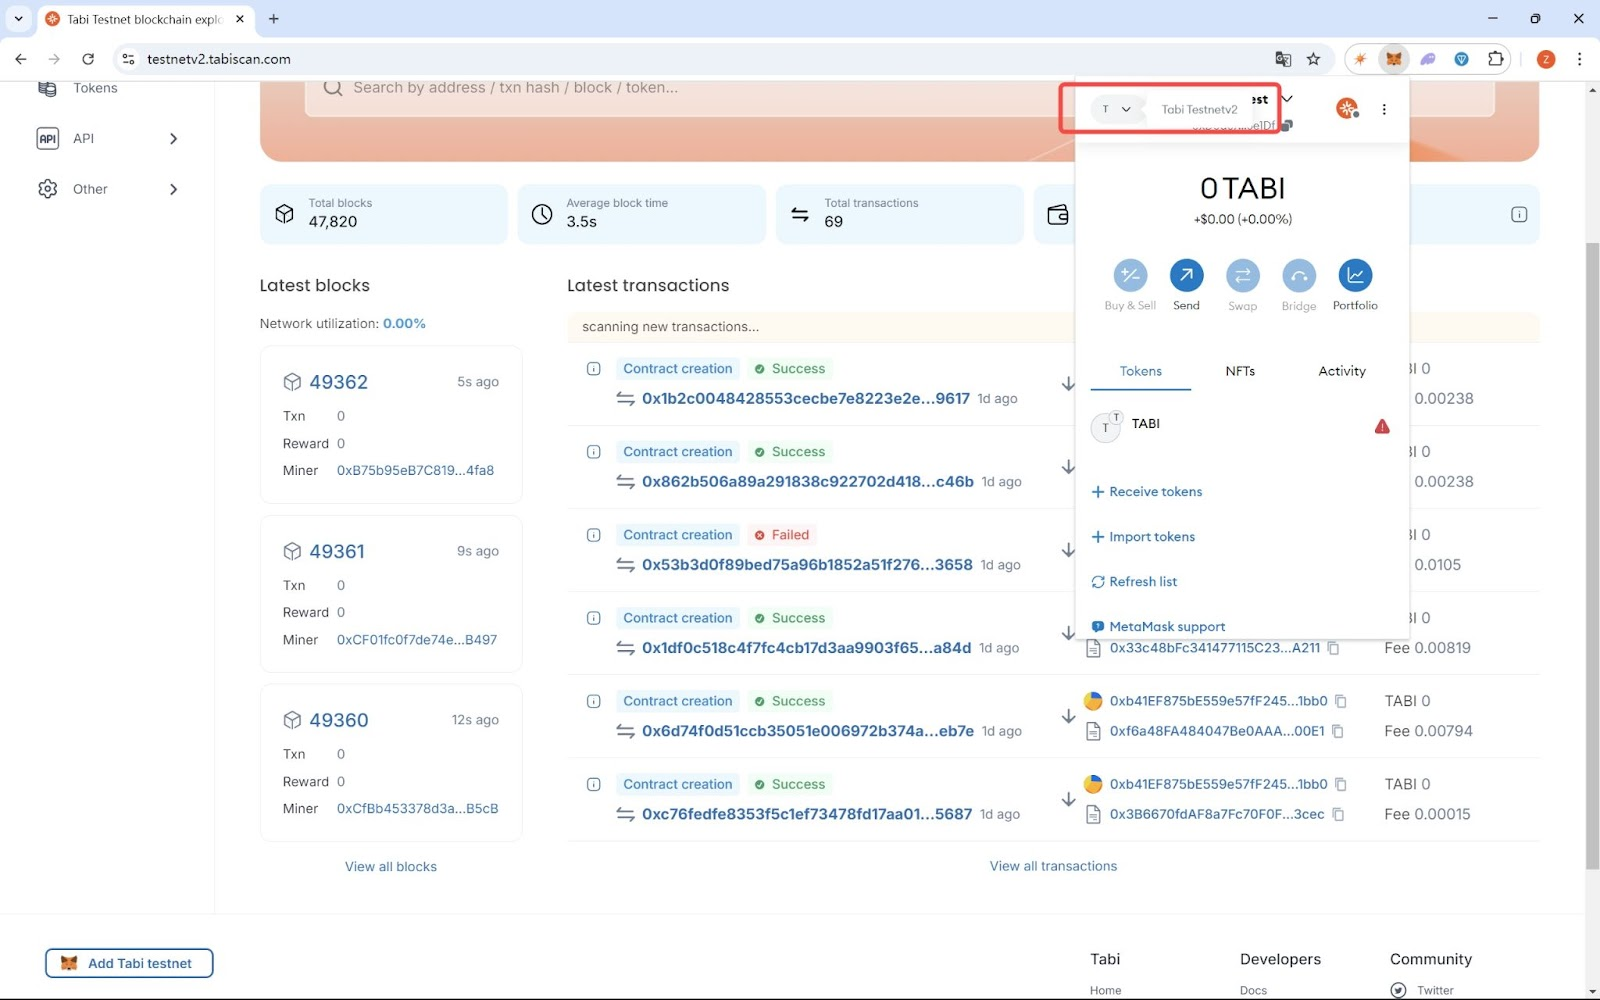Click View all transactions link
Viewport: 1600px width, 1000px height.
[1053, 866]
